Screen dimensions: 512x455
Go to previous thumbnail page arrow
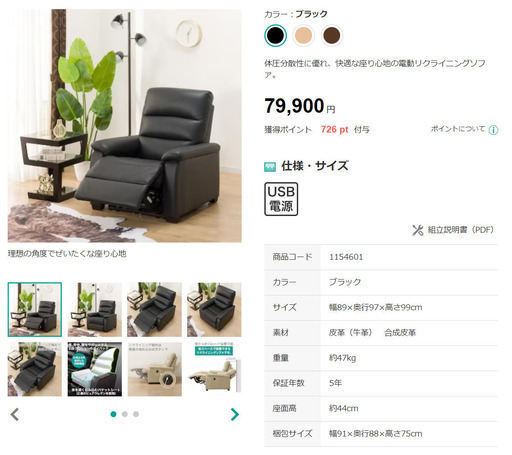15,414
